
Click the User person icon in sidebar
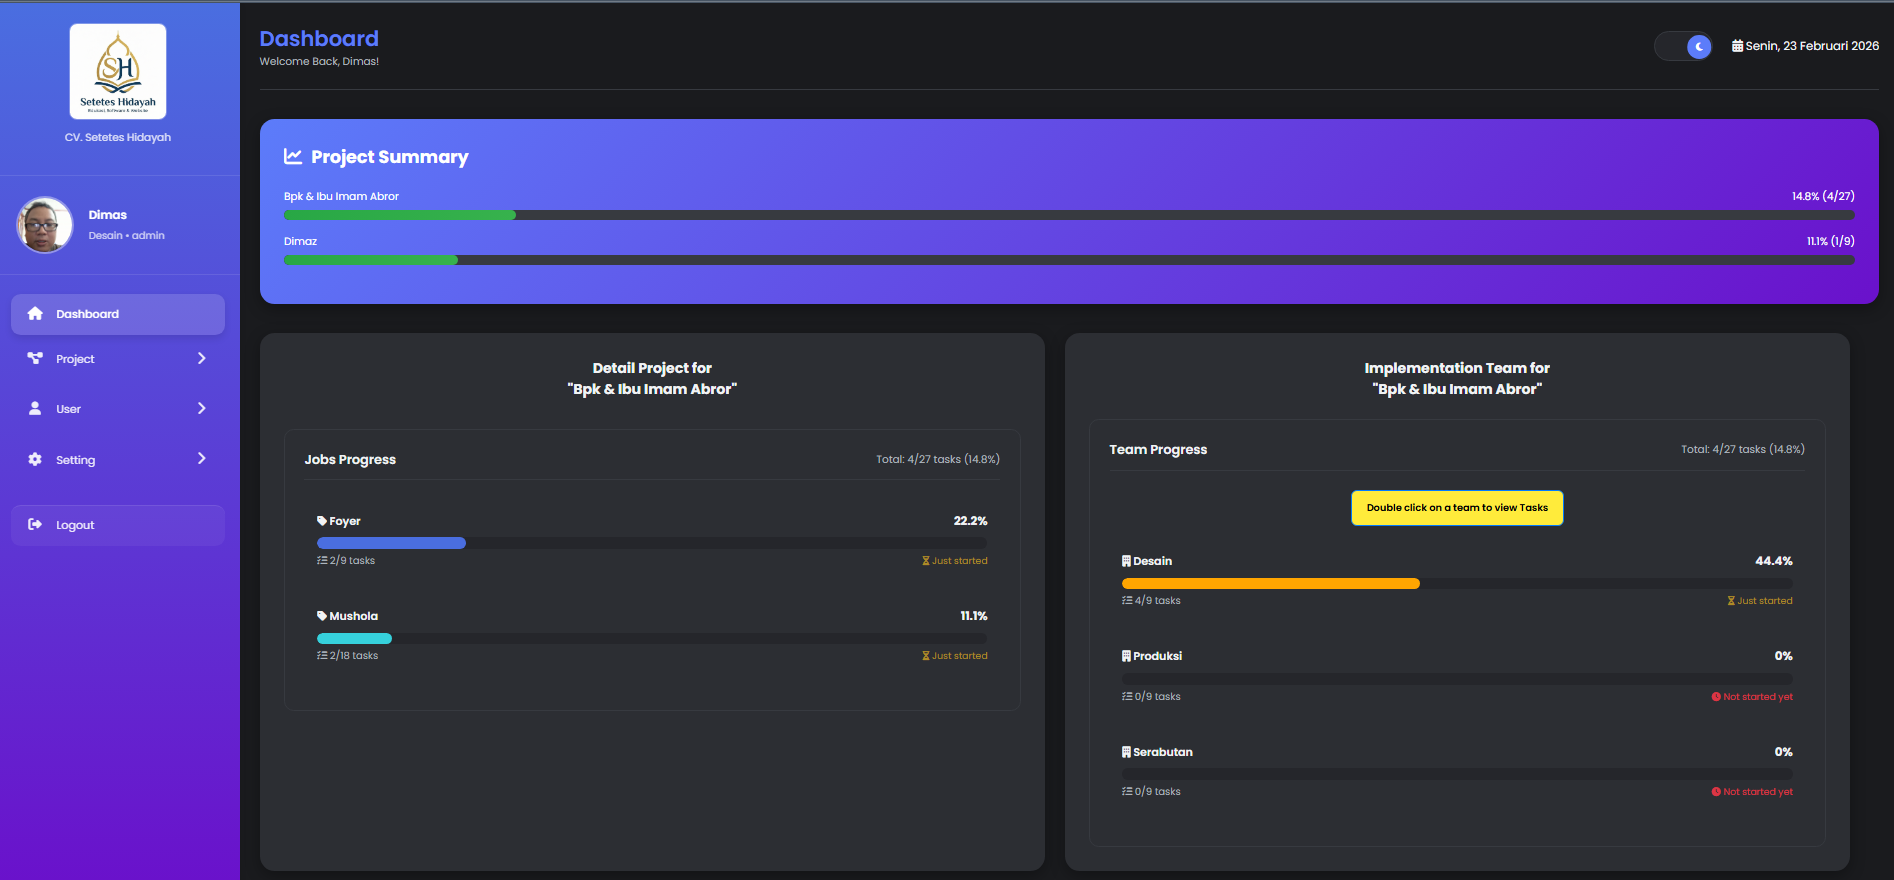[35, 408]
